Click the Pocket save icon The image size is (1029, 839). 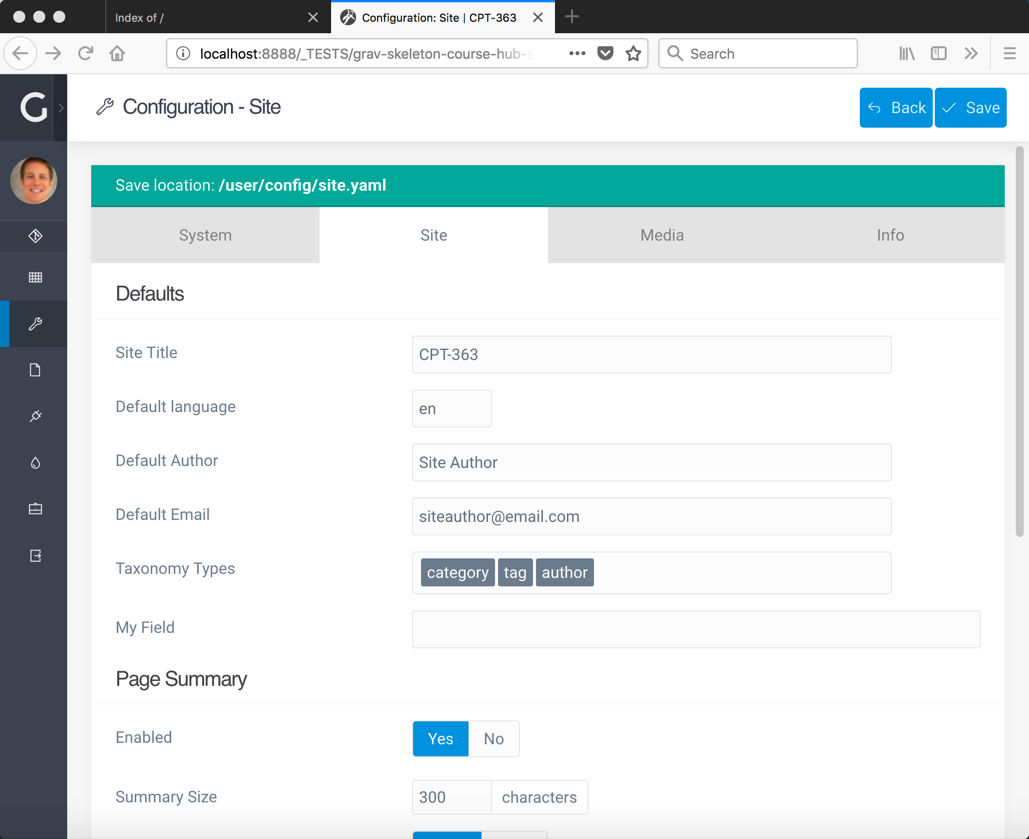(x=605, y=53)
